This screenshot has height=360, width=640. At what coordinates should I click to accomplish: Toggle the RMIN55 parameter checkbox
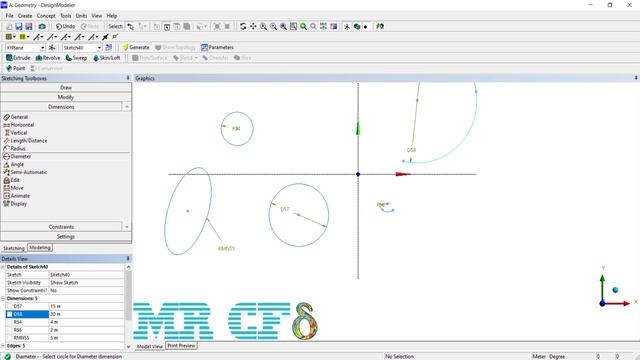(x=9, y=338)
